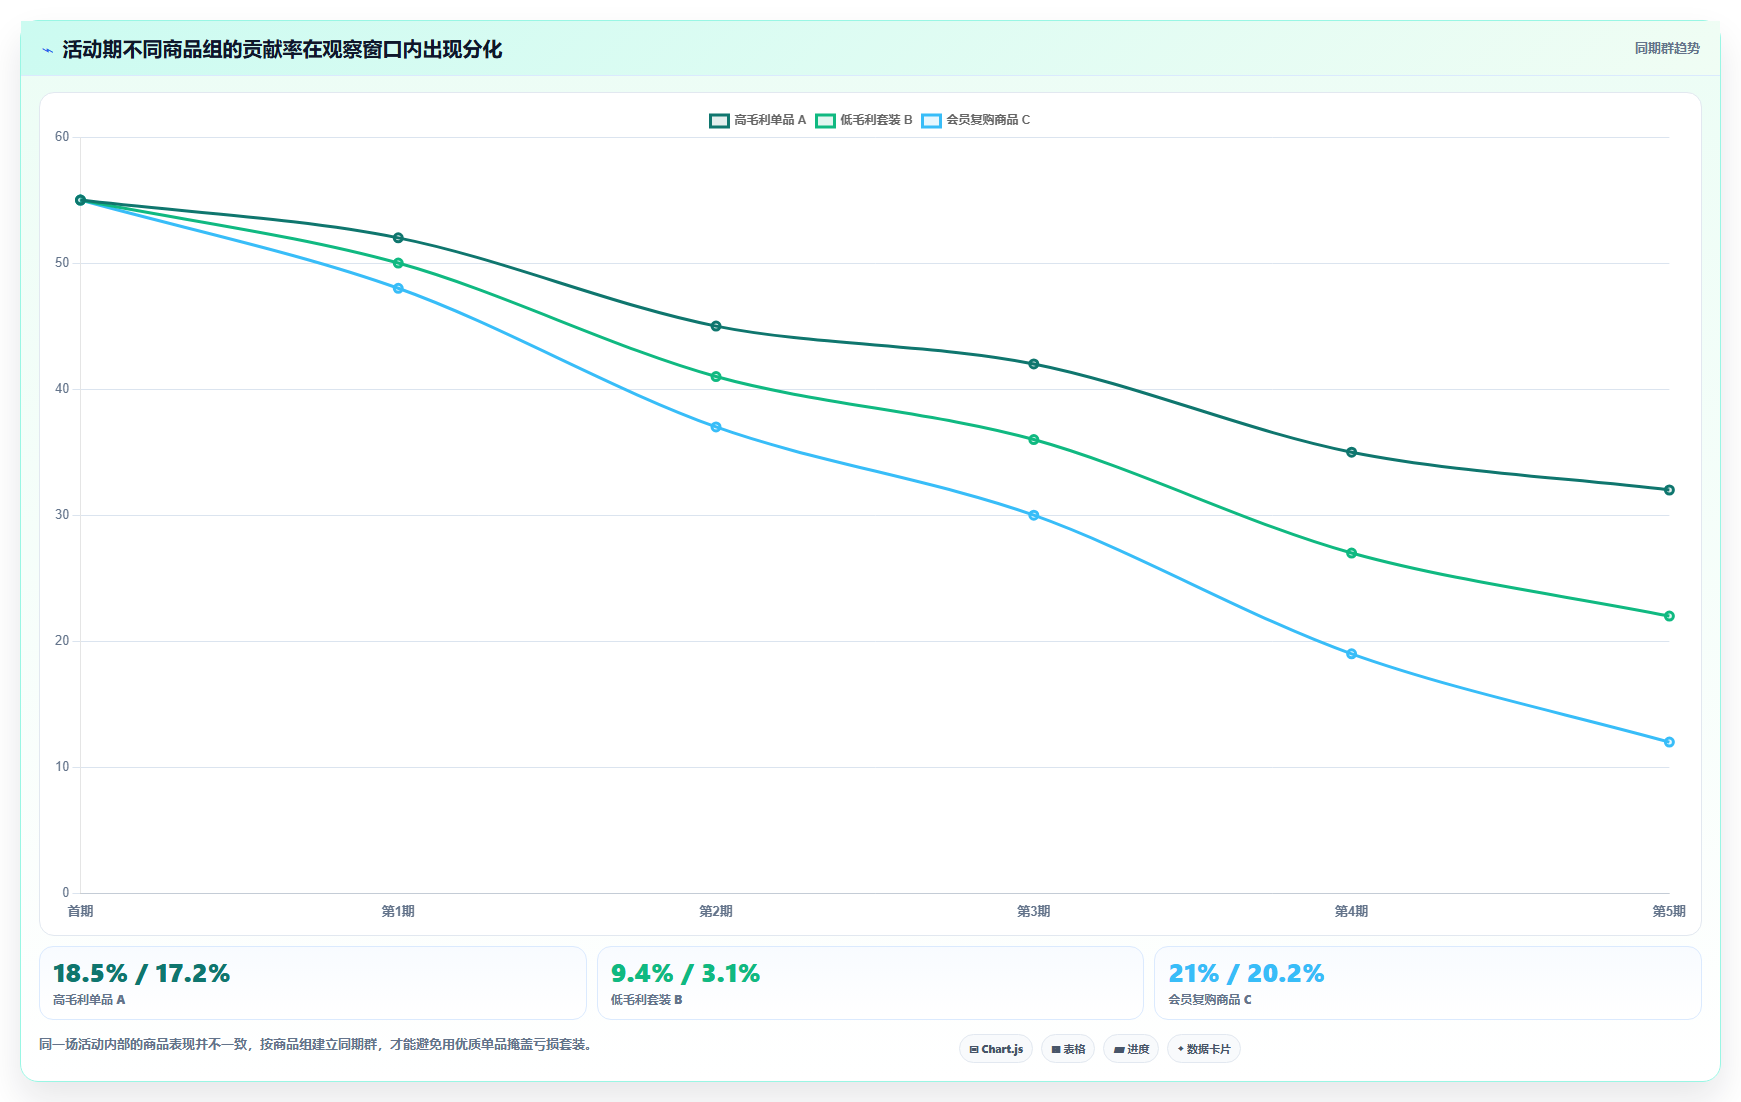Select the 9.4% / 3.1% stat card
The image size is (1741, 1102).
[870, 983]
